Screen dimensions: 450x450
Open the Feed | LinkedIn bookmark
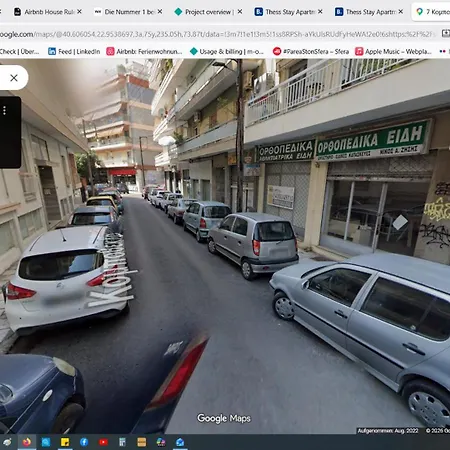tap(74, 51)
